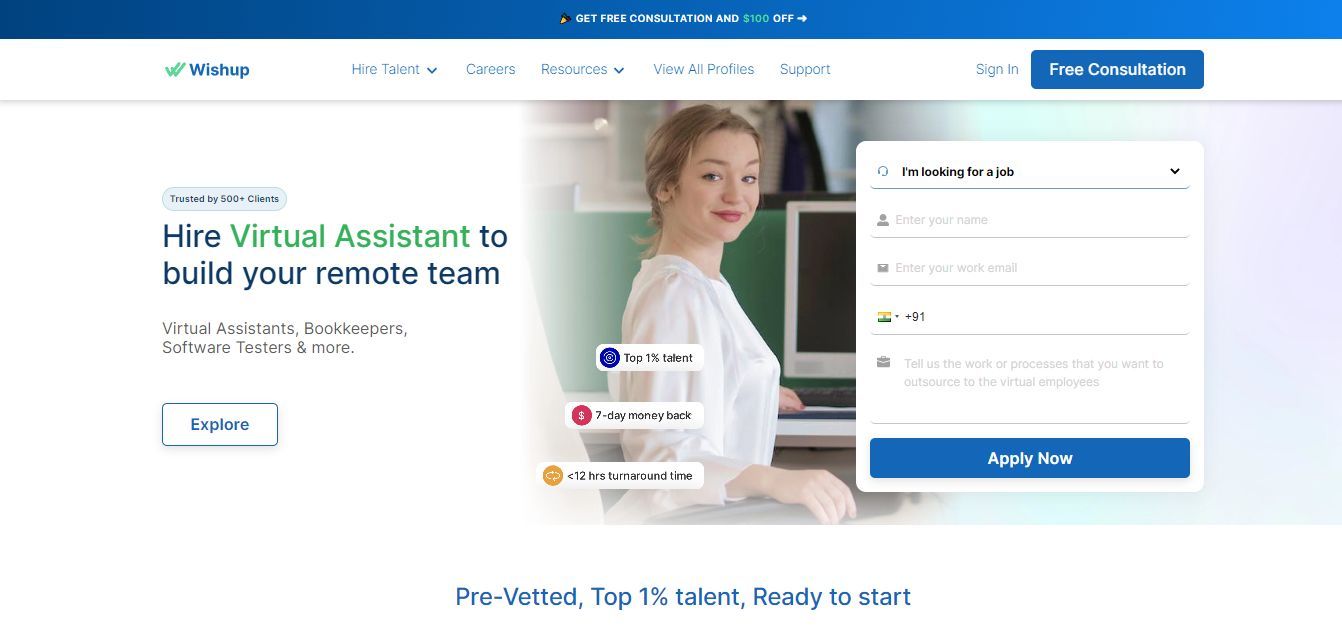The image size is (1342, 633).
Task: Focus the Enter your work email field
Action: click(1038, 268)
